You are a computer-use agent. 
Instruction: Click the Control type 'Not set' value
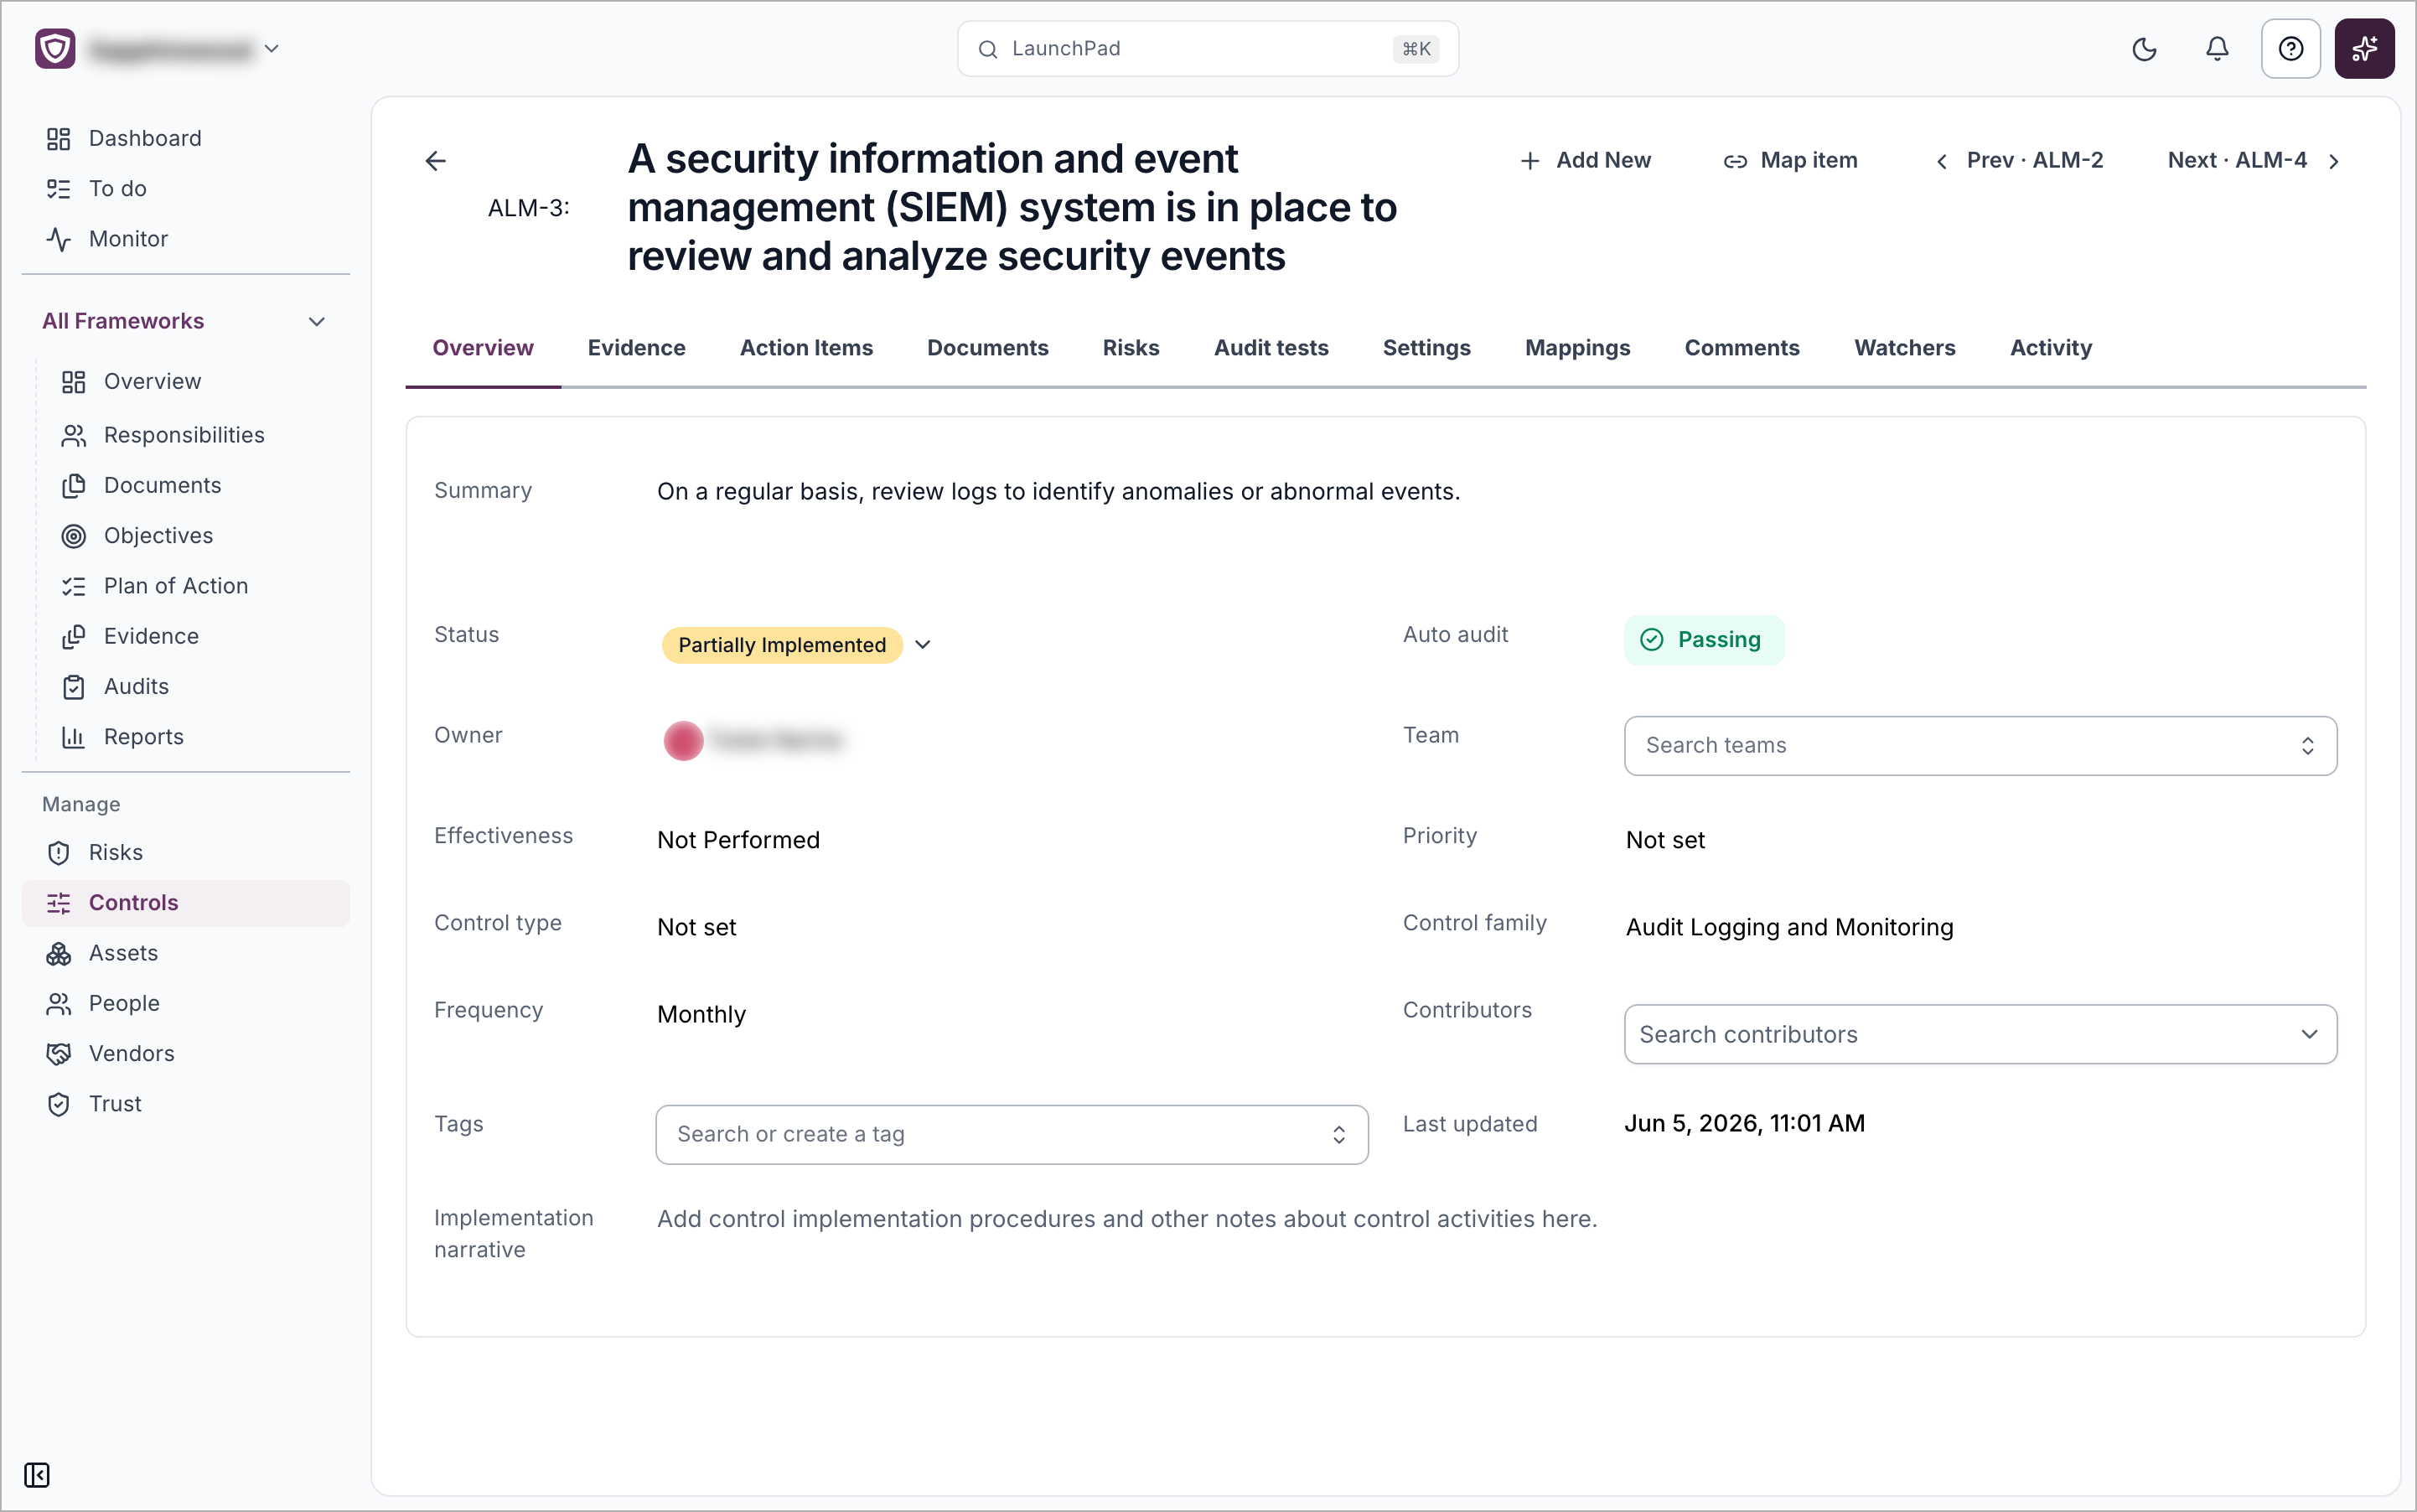pyautogui.click(x=697, y=927)
